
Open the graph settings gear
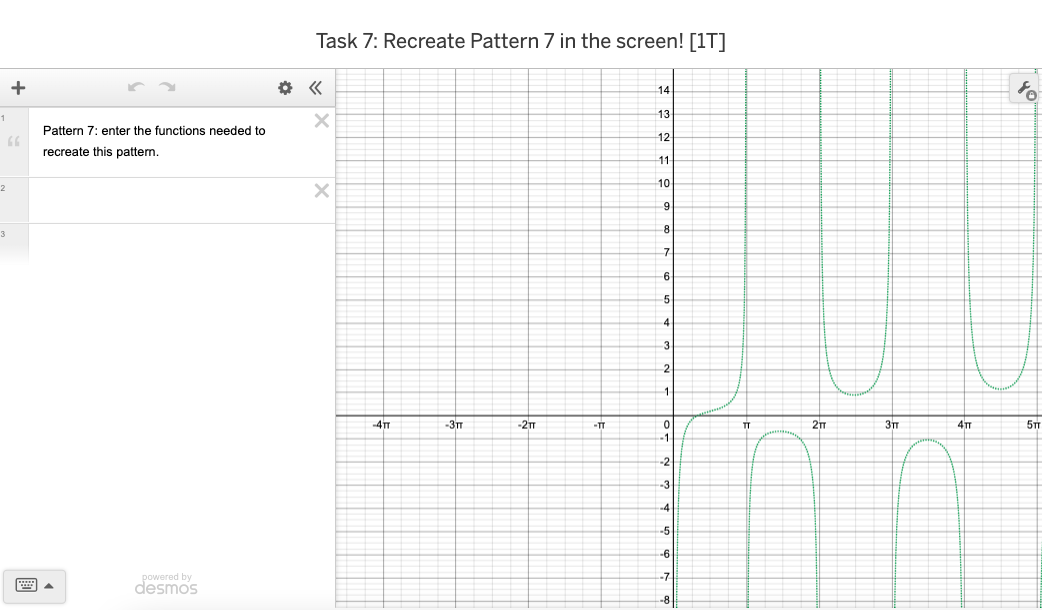[x=285, y=88]
